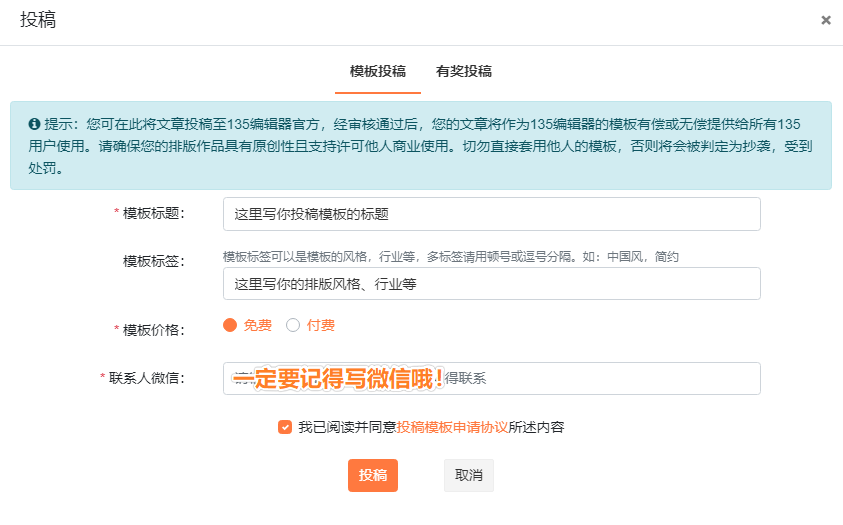The height and width of the screenshot is (525, 843).
Task: Toggle the agreement checkbox 我已阅读并同意
Action: click(x=285, y=427)
